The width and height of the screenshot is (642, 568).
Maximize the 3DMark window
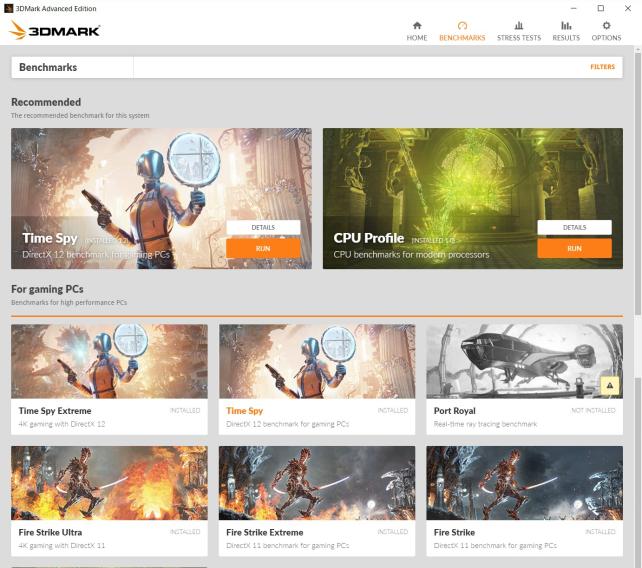point(601,8)
